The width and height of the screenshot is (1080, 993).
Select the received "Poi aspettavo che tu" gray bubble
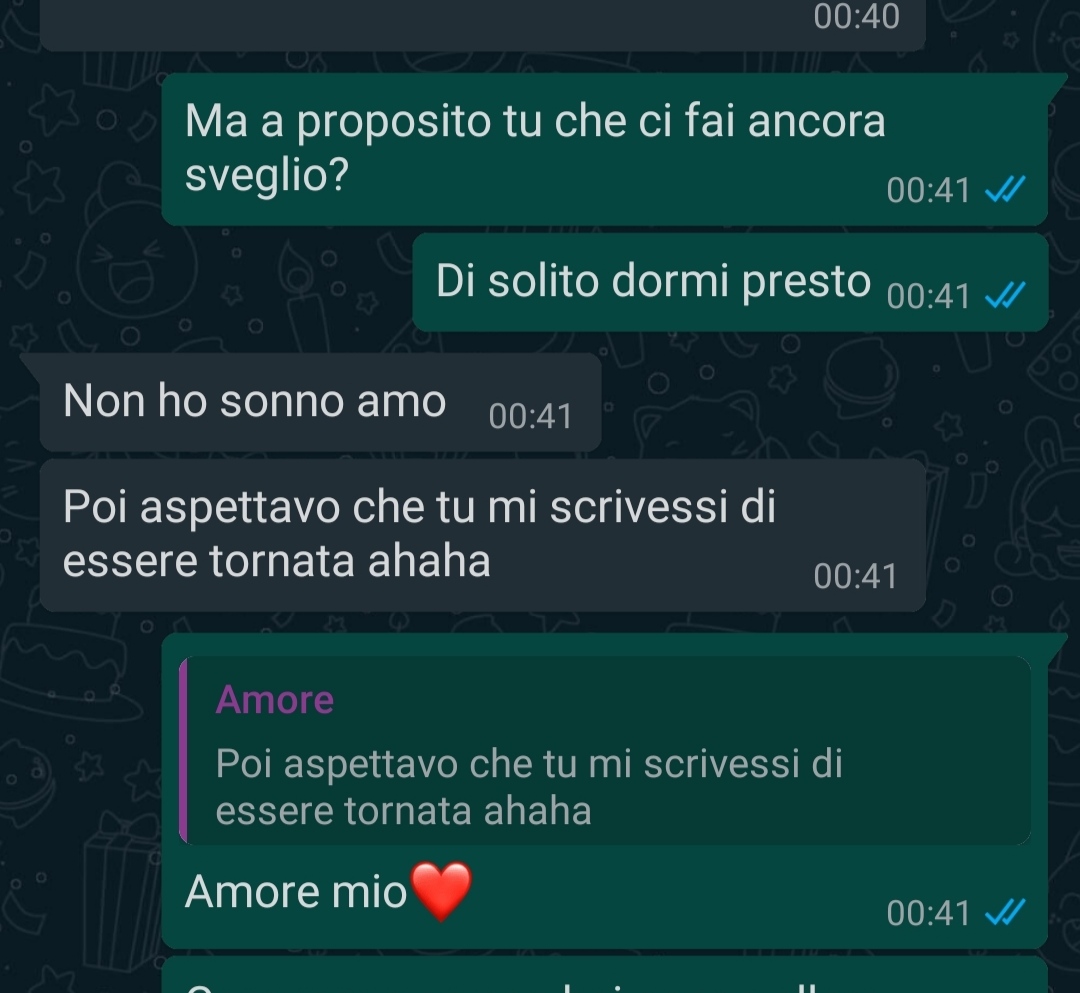[x=483, y=535]
